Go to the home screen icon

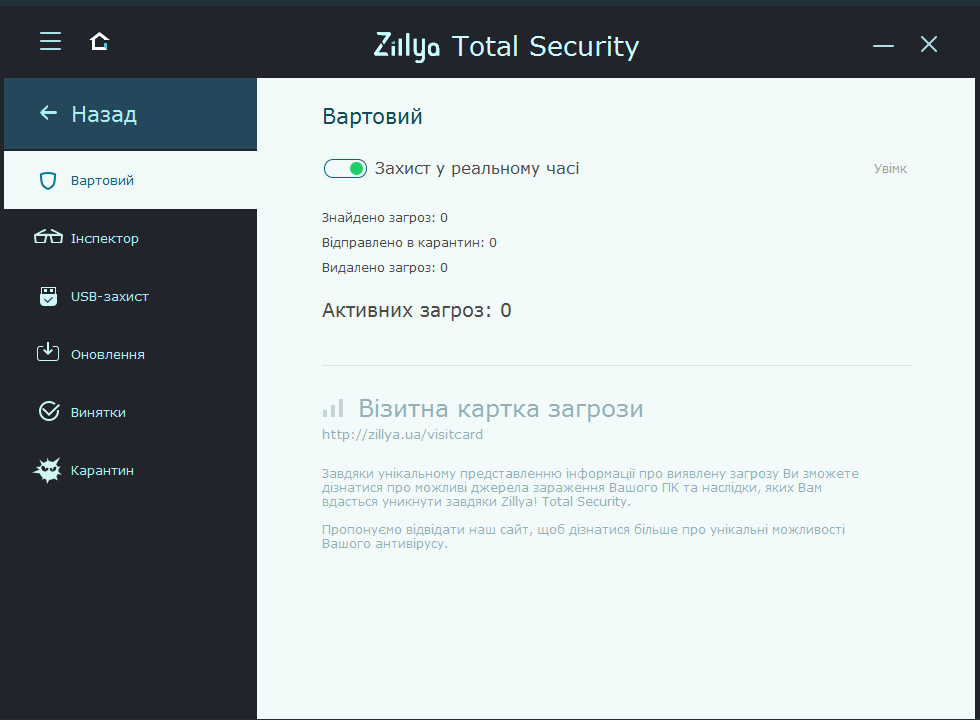[x=99, y=41]
